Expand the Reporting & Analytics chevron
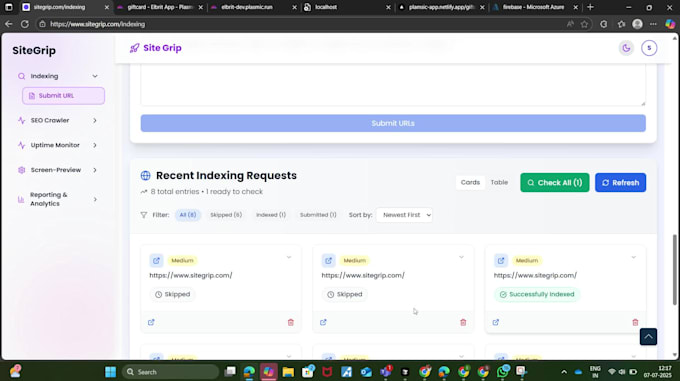Screen dimensions: 680x381 (x=95, y=199)
